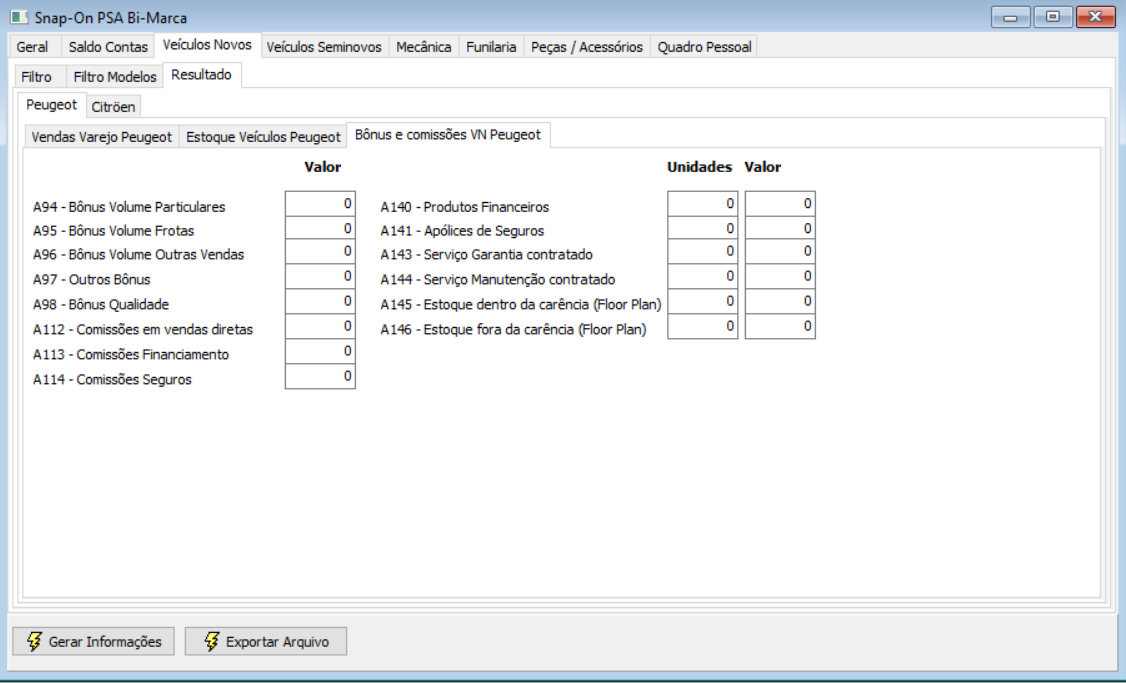Viewport: 1126px width, 683px height.
Task: Click lightning icon on Gerar Informações
Action: click(34, 641)
